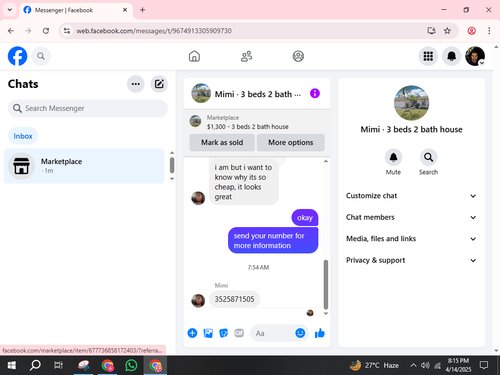This screenshot has width=500, height=375.
Task: Attach a photo using image icon
Action: tap(208, 333)
